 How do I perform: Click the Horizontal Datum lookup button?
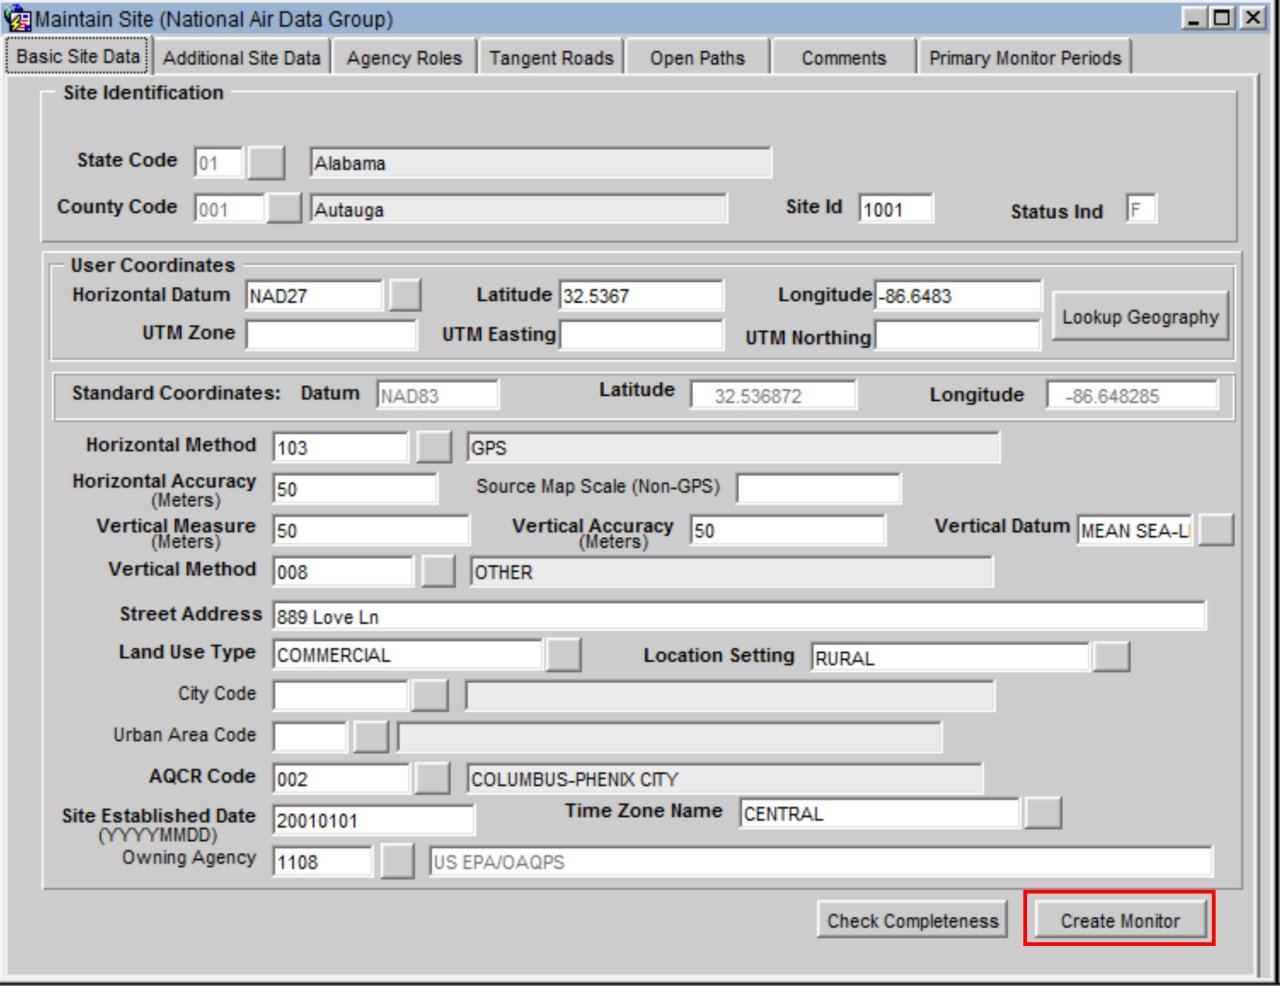point(406,295)
